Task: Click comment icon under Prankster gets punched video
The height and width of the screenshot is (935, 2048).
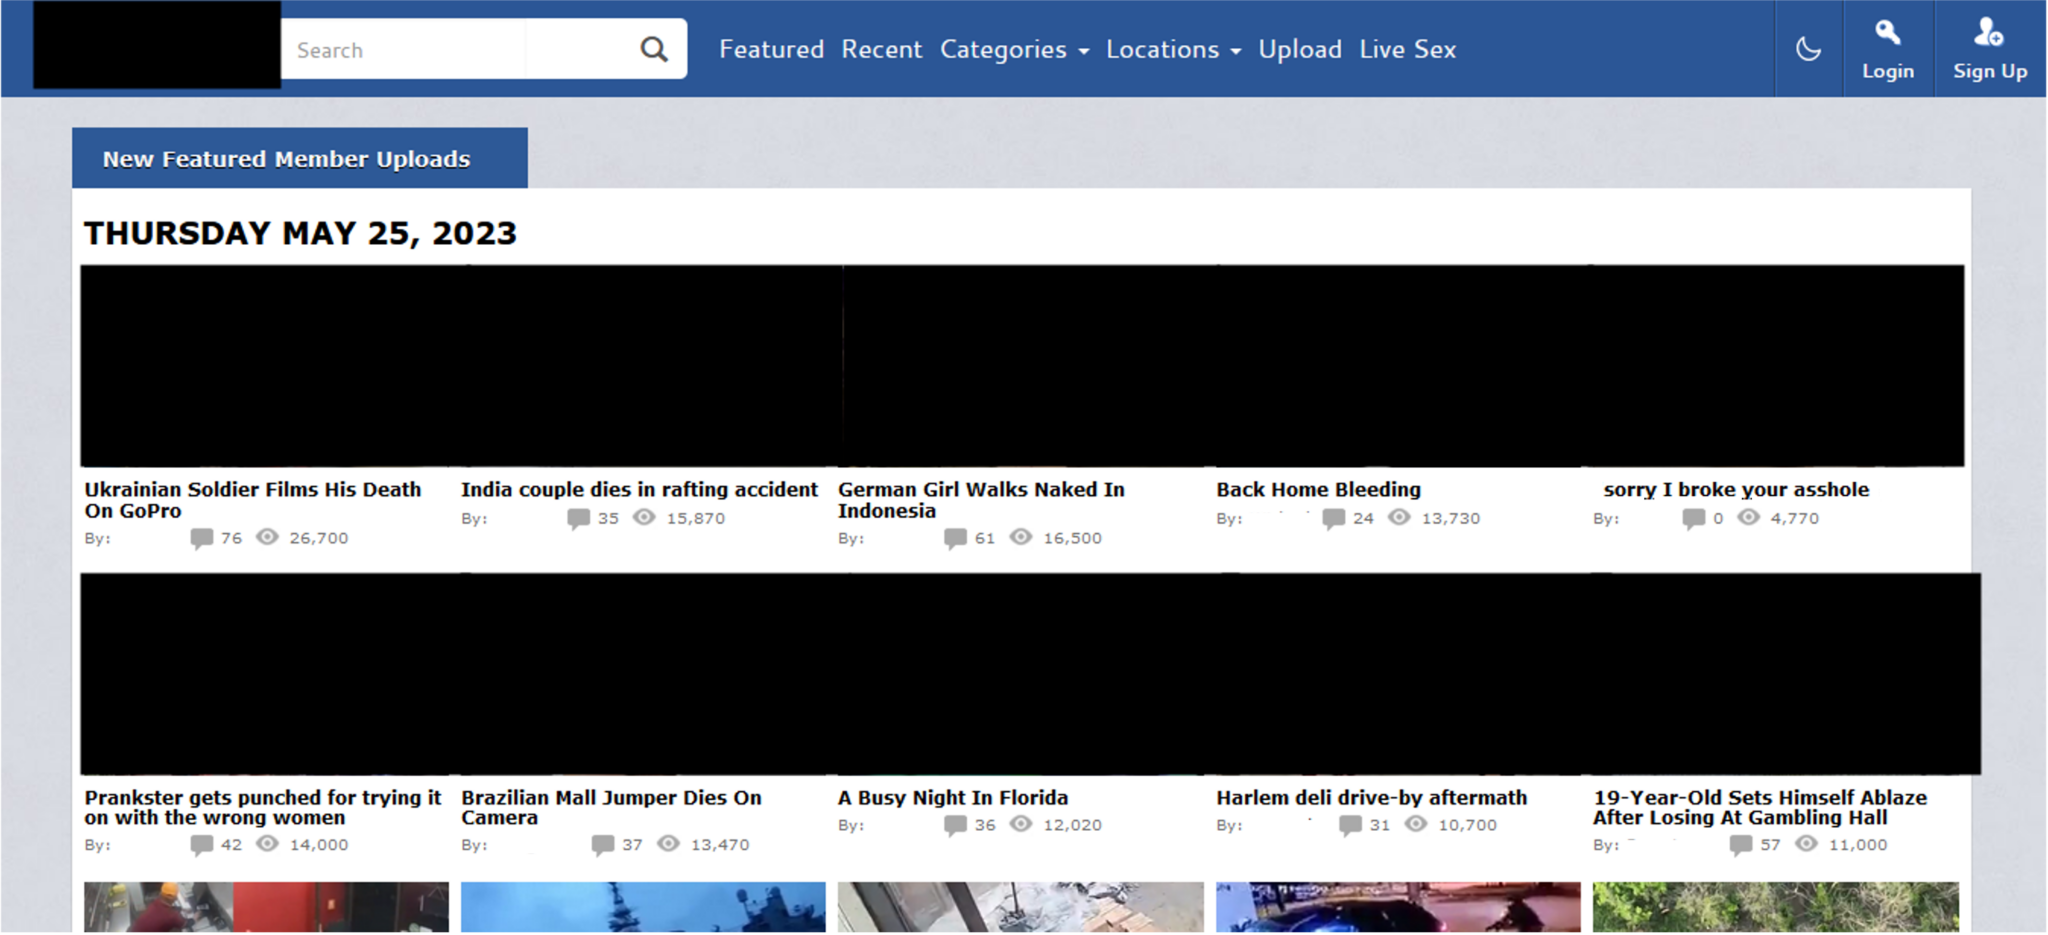Action: 201,845
